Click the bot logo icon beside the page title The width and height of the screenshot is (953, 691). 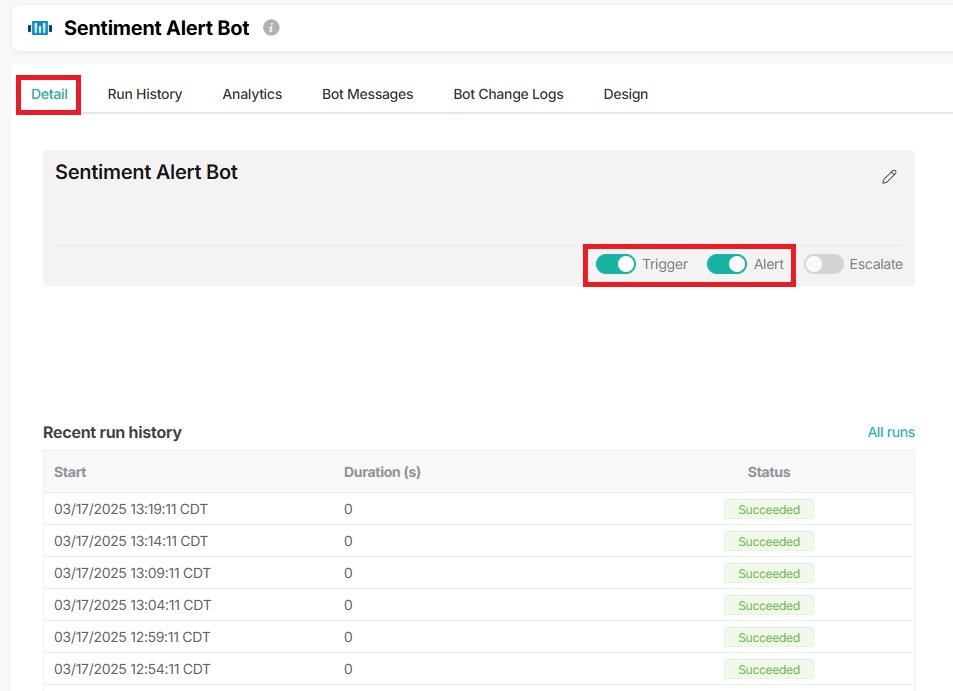[40, 28]
